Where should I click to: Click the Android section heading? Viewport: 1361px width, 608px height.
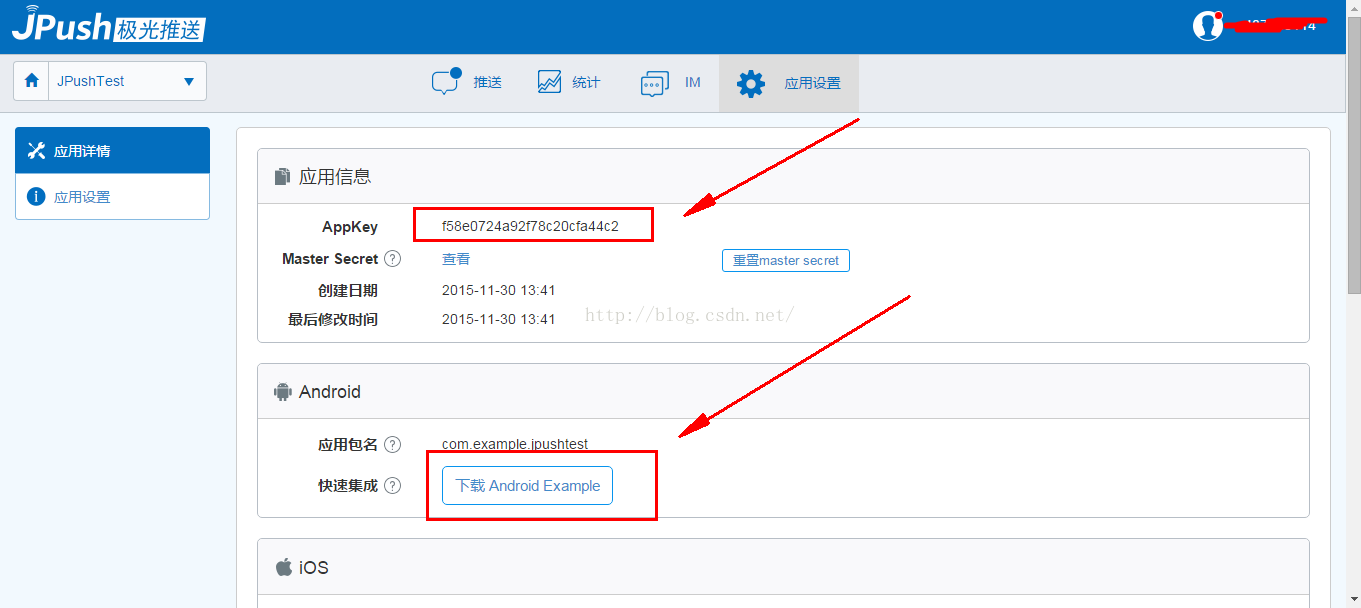tap(330, 392)
